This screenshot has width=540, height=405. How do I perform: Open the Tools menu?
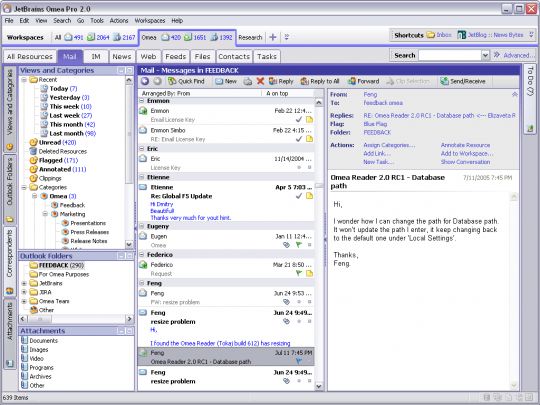coord(97,21)
